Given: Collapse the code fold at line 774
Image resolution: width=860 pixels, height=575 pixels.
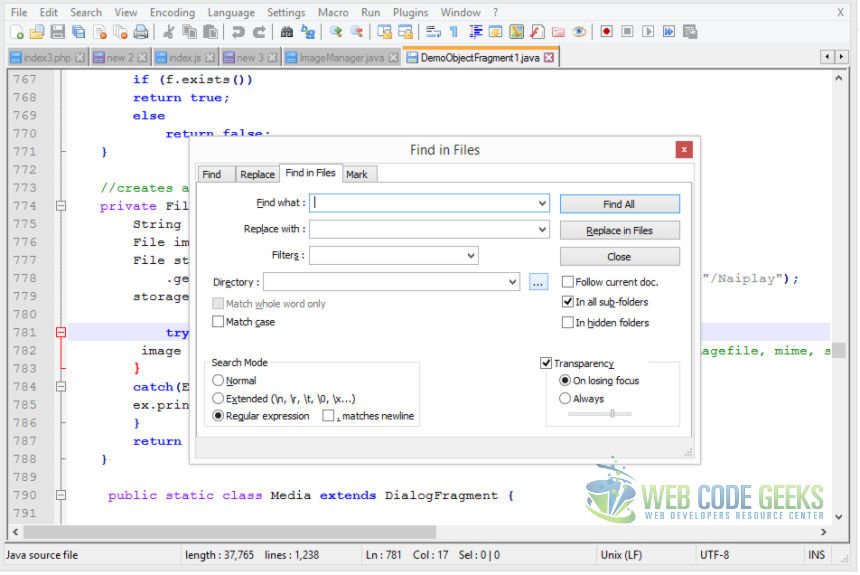Looking at the screenshot, I should click(61, 207).
